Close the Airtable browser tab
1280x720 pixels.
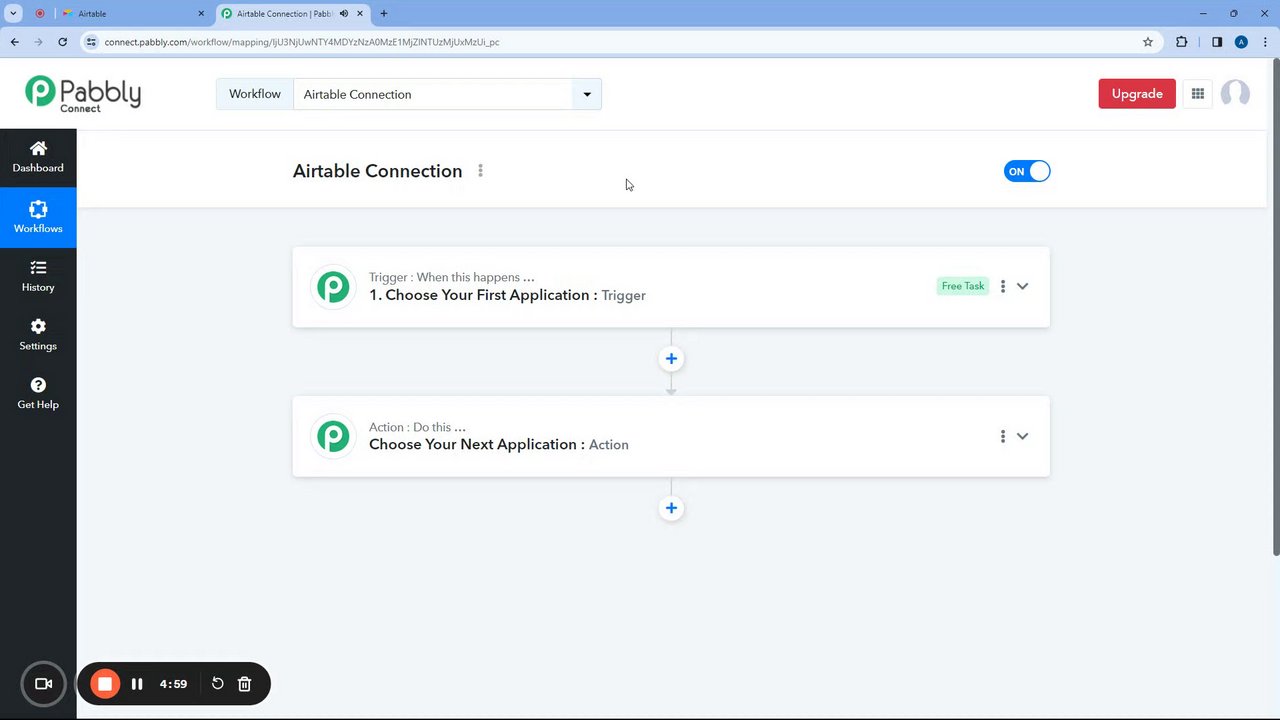[x=201, y=14]
